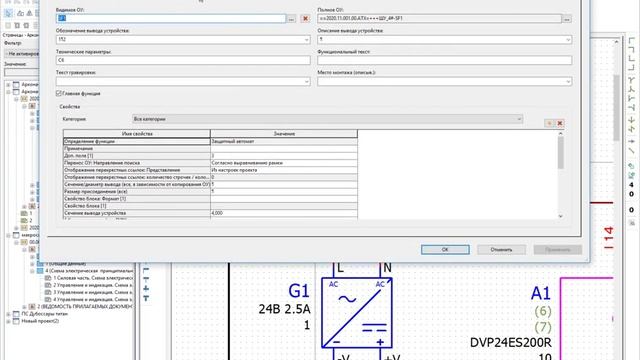
Task: Select 'ПС Дубоссары титан' project in tree
Action: pos(44,314)
